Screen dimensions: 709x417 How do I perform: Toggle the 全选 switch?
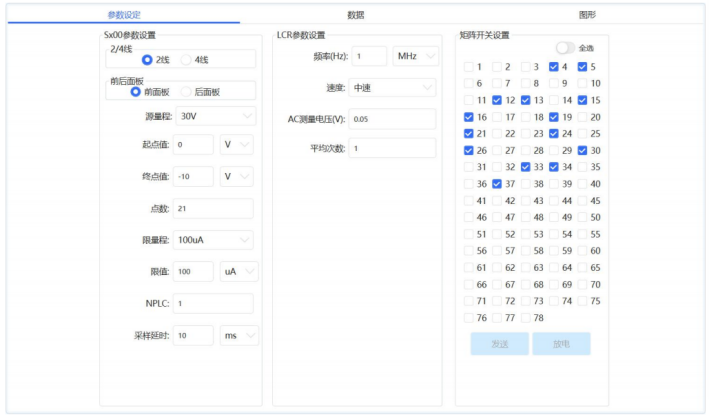coord(565,48)
